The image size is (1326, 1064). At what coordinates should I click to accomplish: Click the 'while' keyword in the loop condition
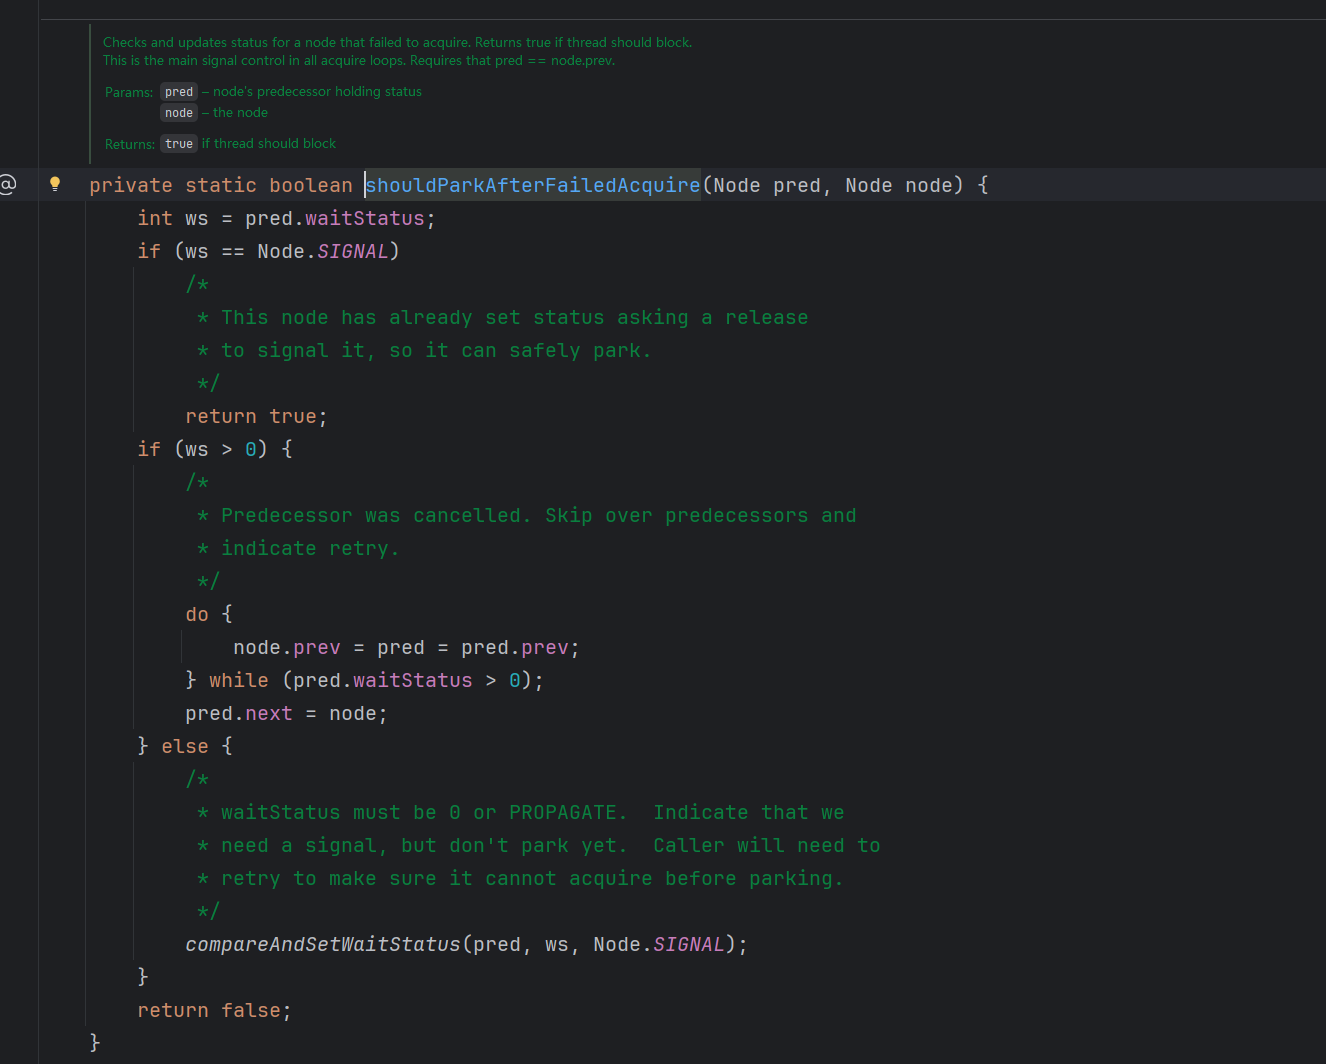coord(238,680)
